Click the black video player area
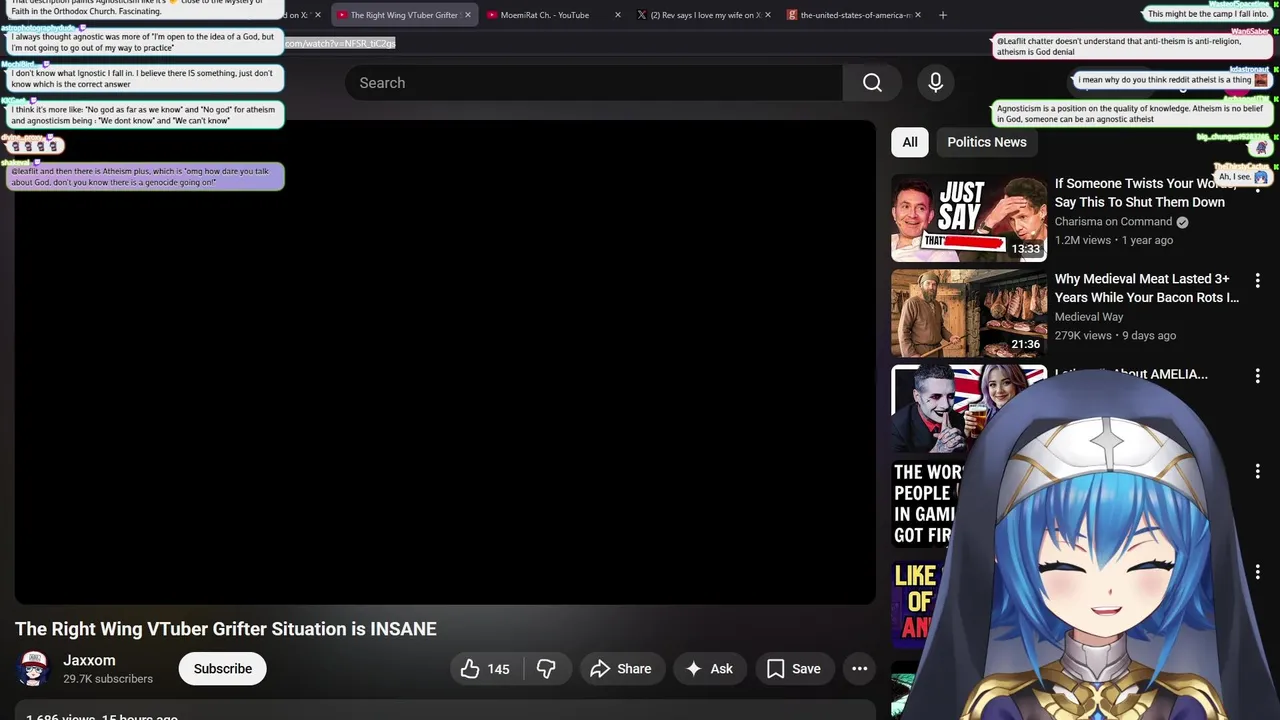The height and width of the screenshot is (720, 1280). click(x=445, y=362)
